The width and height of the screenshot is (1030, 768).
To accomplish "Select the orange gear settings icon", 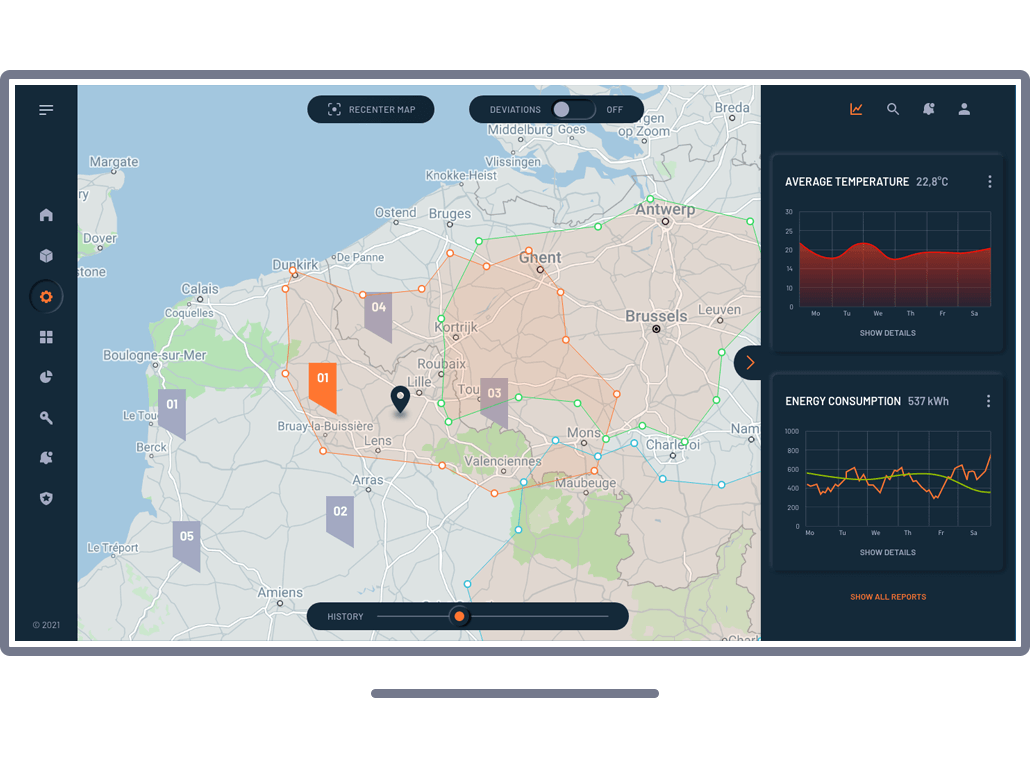I will tap(46, 297).
